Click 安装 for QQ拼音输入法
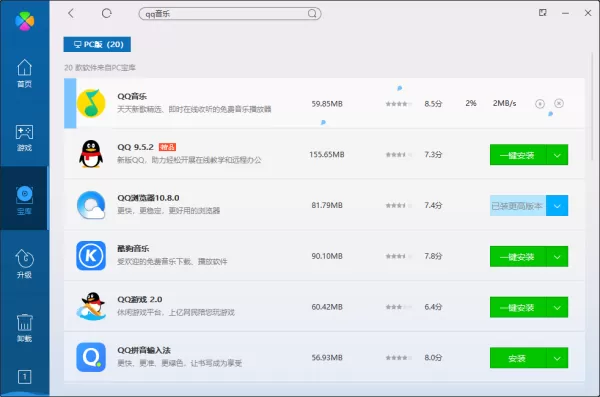The height and width of the screenshot is (397, 600). (x=518, y=358)
